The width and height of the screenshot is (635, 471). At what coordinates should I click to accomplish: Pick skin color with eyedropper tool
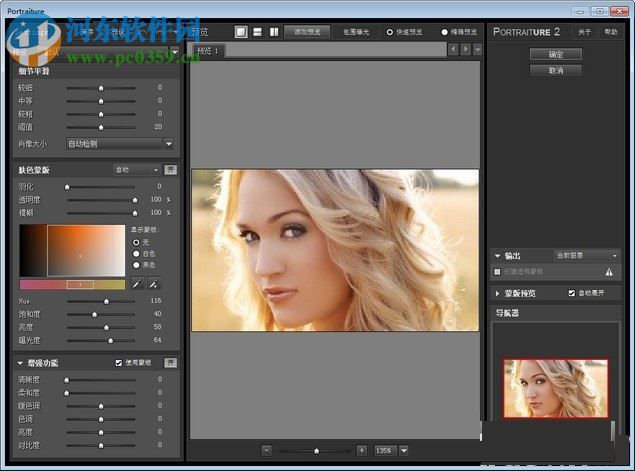point(137,284)
